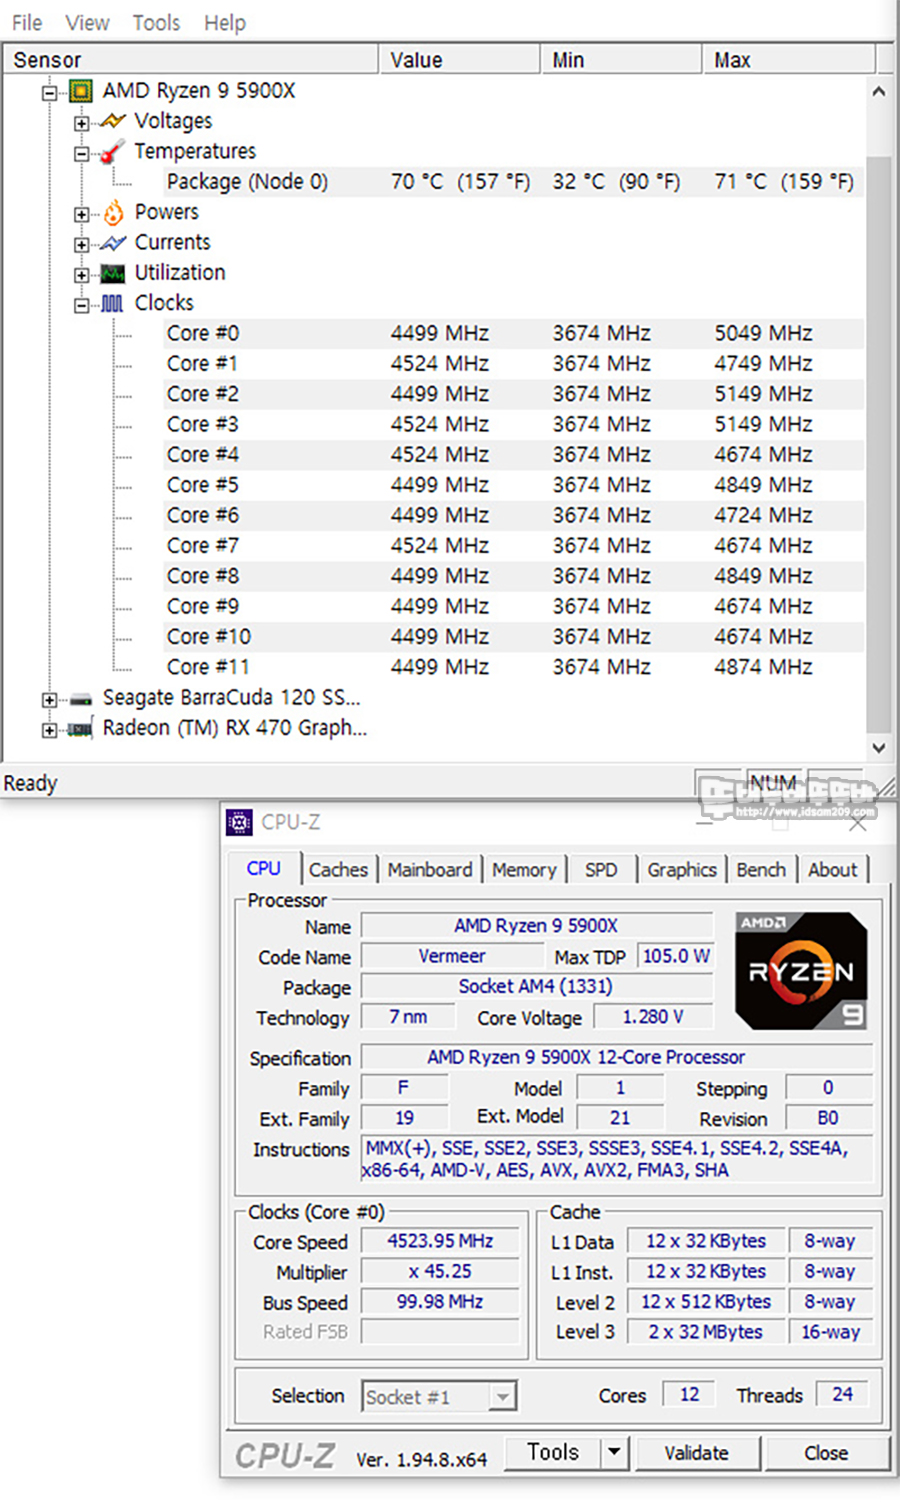Click the Bus Speed value 99.98 MHz
The image size is (900, 1502).
coord(441,1302)
